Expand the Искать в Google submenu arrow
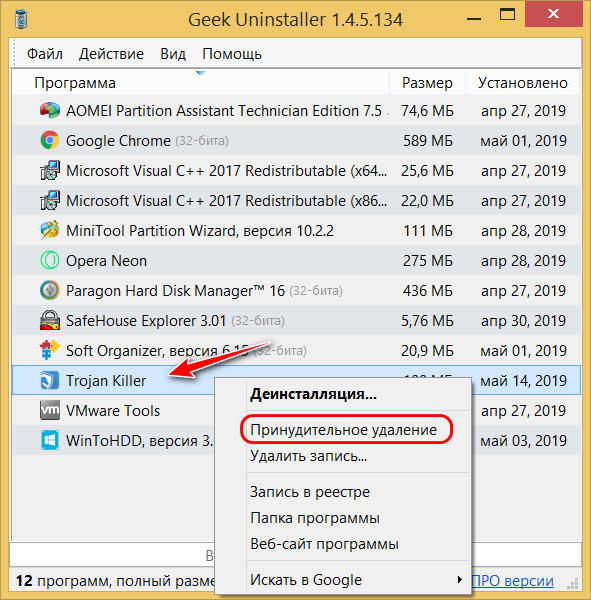 [460, 580]
